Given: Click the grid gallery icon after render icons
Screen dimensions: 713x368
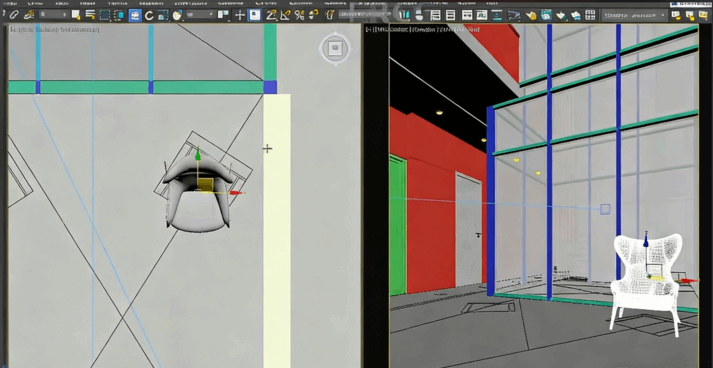Looking at the screenshot, I should coord(590,15).
